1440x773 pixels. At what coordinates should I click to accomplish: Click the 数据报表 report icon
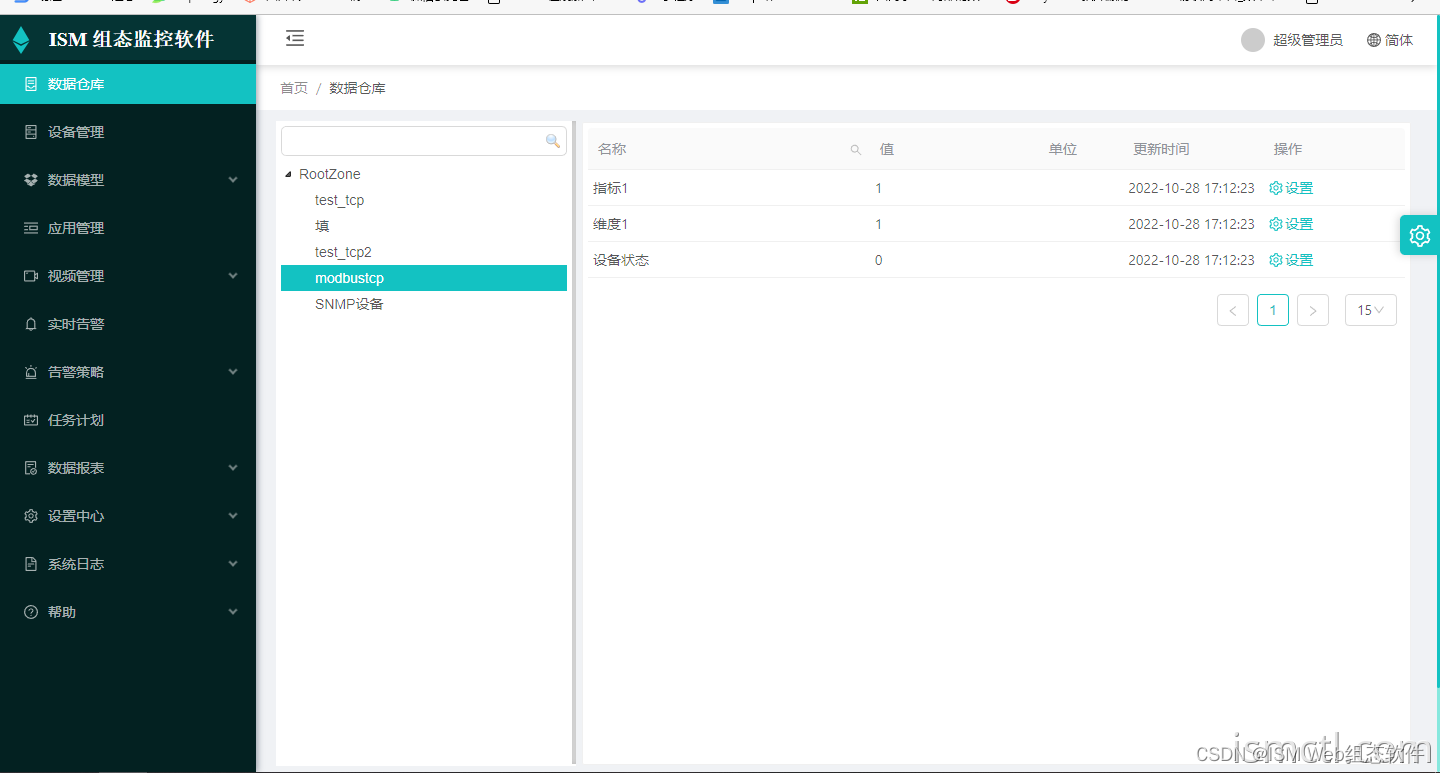(x=31, y=468)
